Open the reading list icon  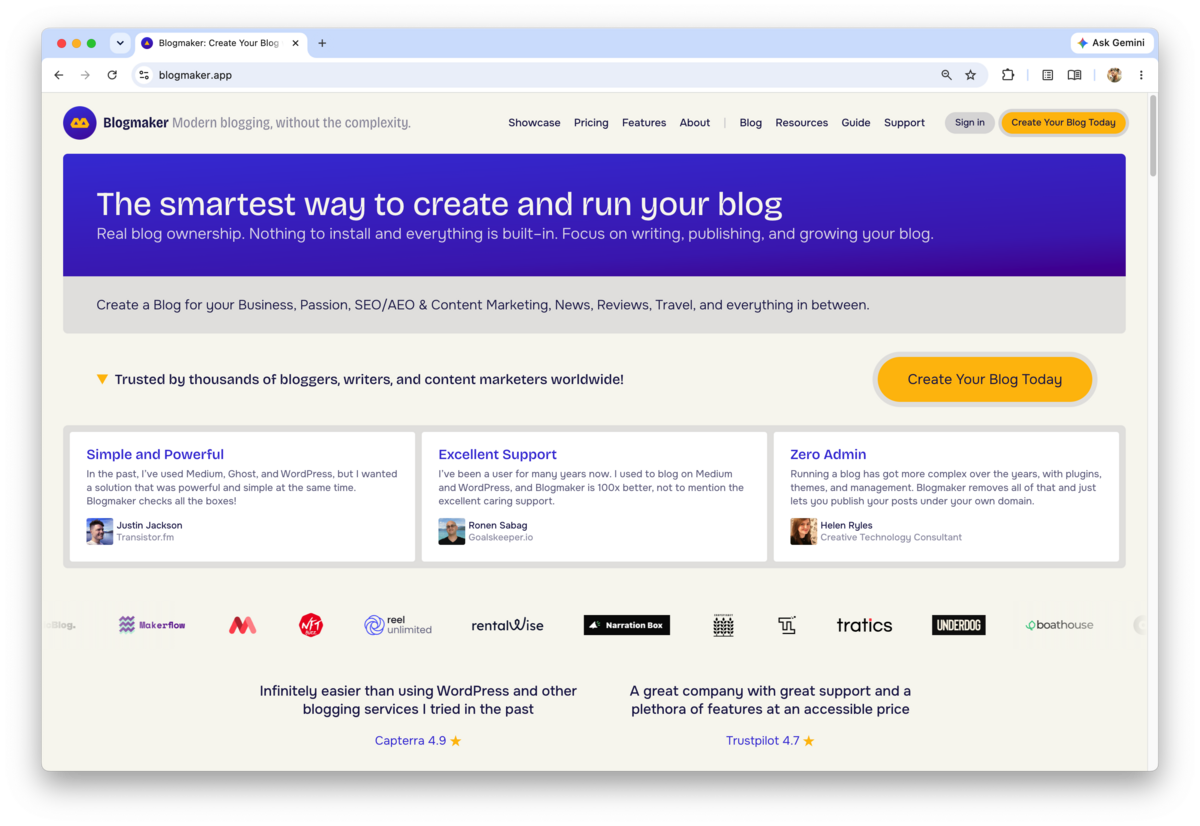tap(1047, 75)
